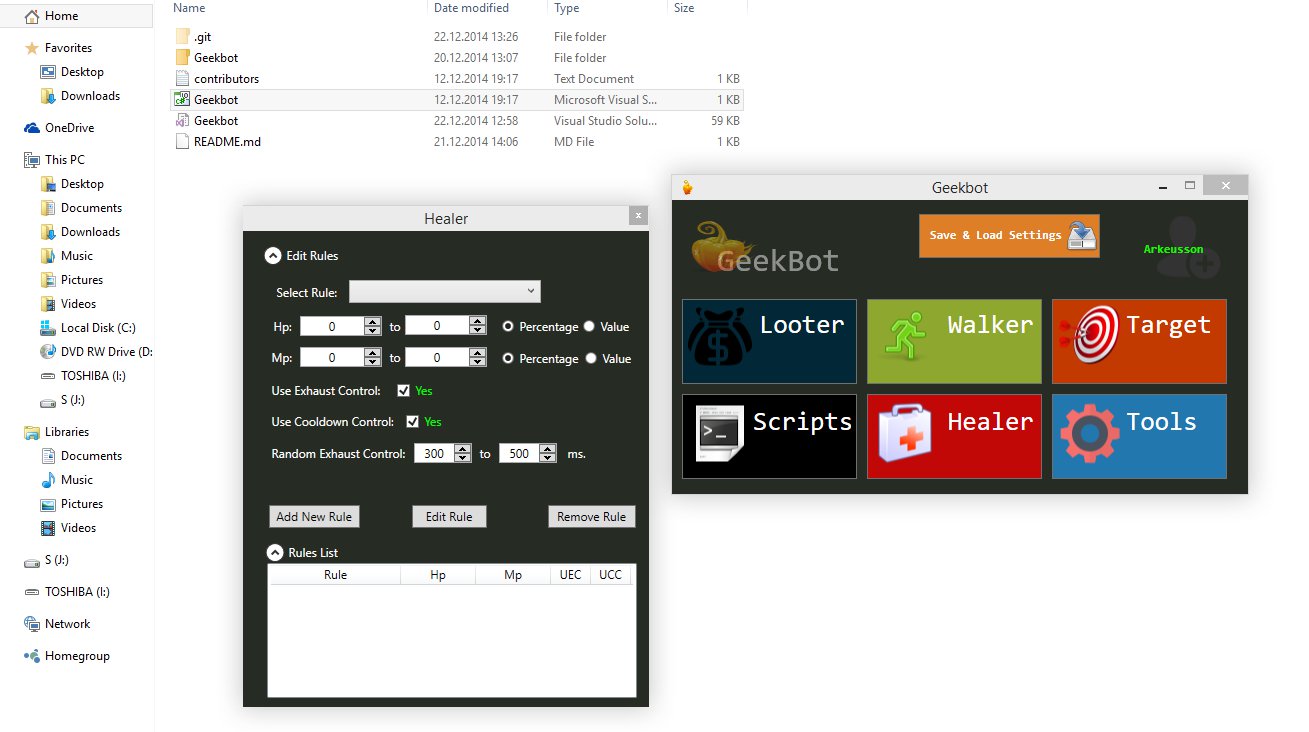
Task: Open the Tools module tile
Action: [x=1139, y=436]
